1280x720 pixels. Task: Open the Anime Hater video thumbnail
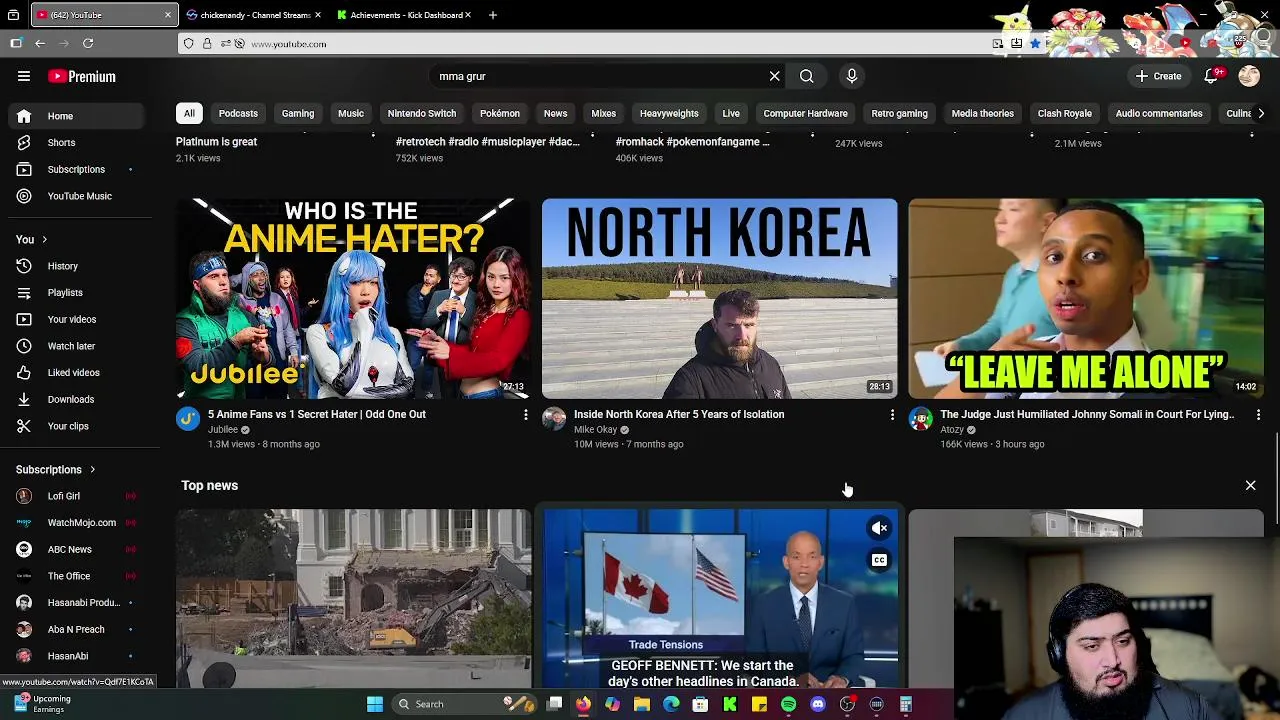pyautogui.click(x=354, y=298)
